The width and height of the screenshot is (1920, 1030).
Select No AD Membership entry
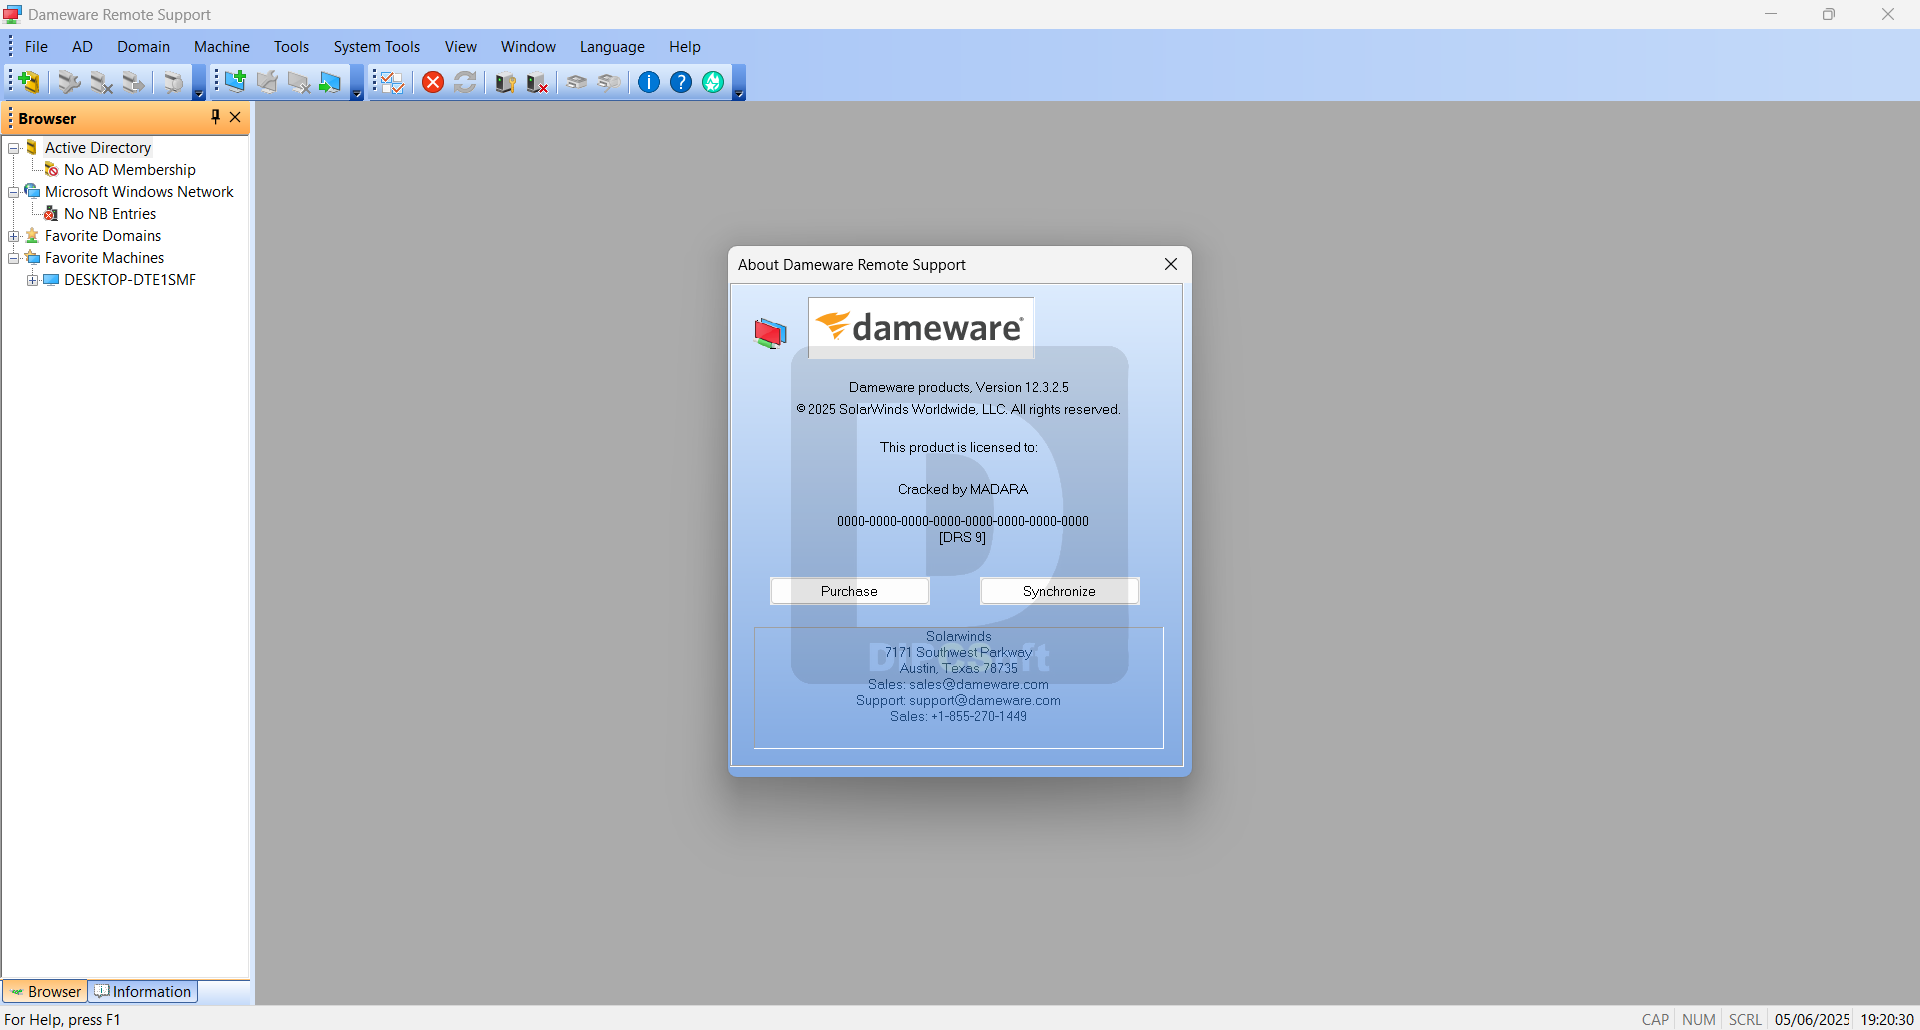point(130,170)
